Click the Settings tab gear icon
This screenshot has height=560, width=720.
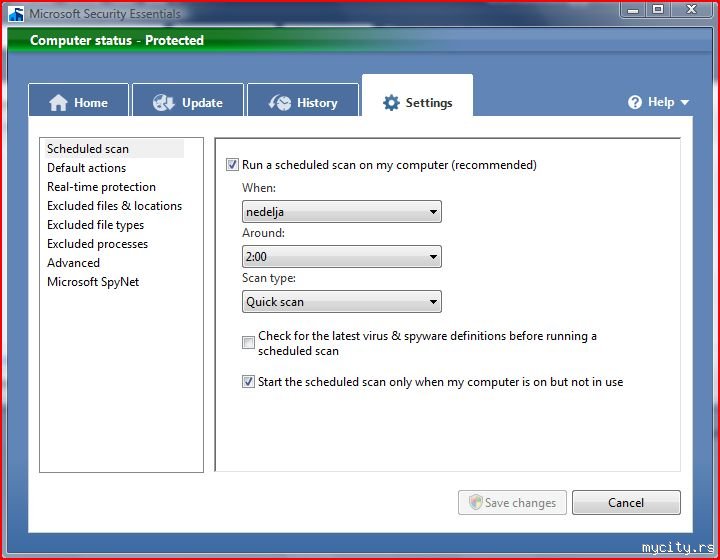pyautogui.click(x=391, y=102)
